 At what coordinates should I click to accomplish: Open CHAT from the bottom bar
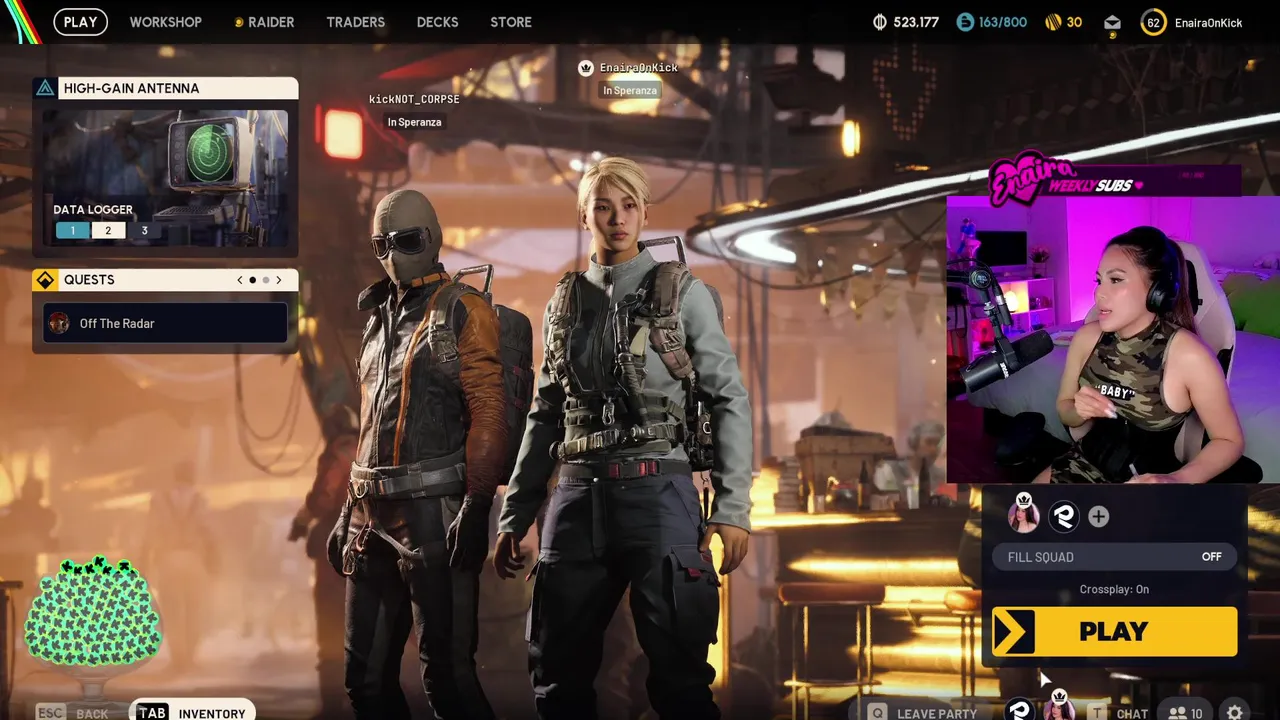1132,713
